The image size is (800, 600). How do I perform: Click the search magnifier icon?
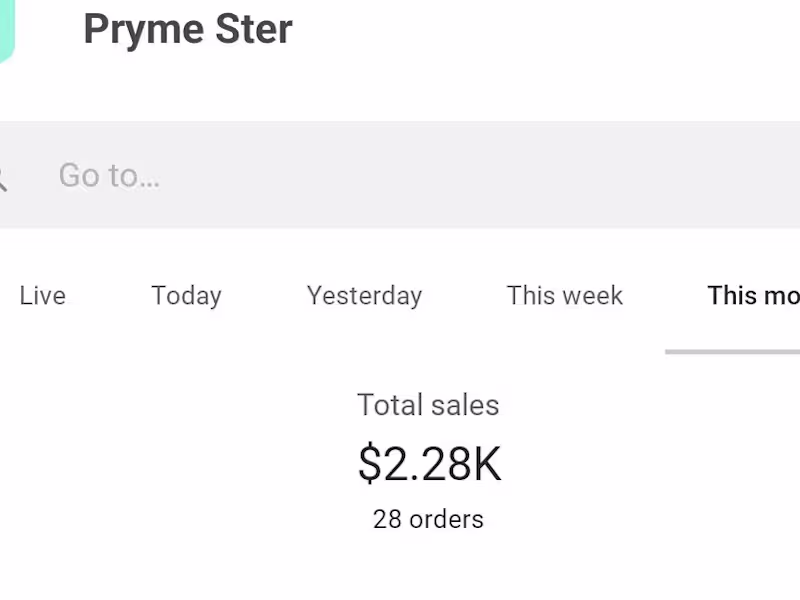[3, 178]
